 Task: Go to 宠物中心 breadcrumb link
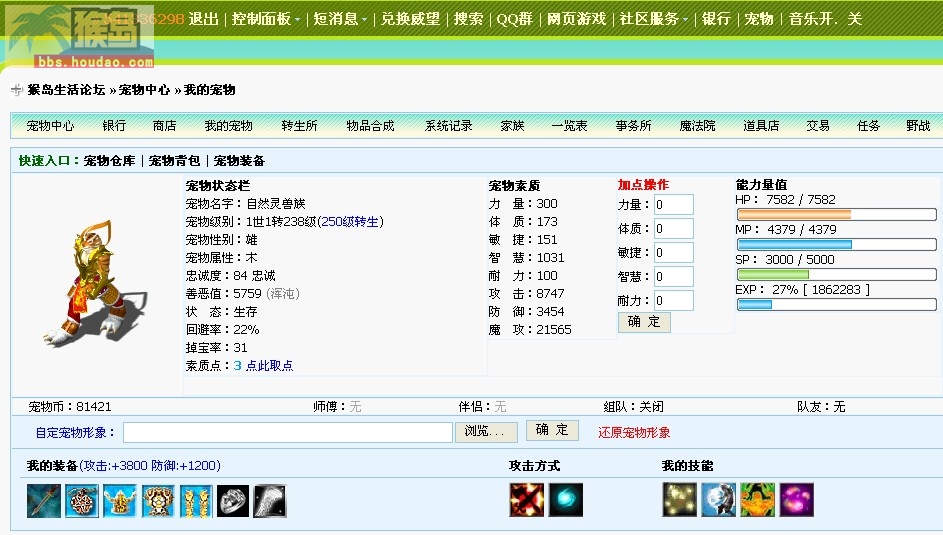tap(144, 90)
